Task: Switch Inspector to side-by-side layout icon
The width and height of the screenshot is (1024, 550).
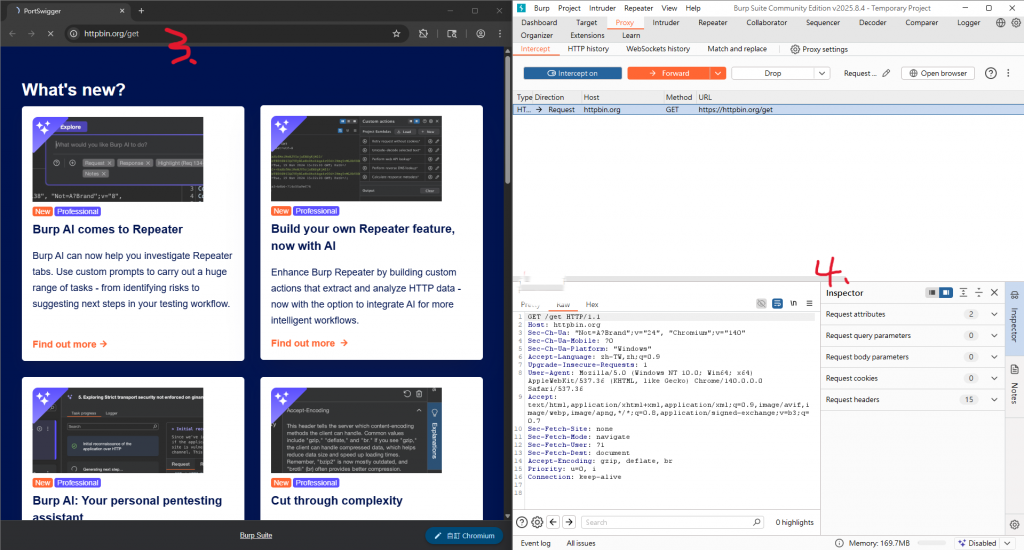Action: 946,293
